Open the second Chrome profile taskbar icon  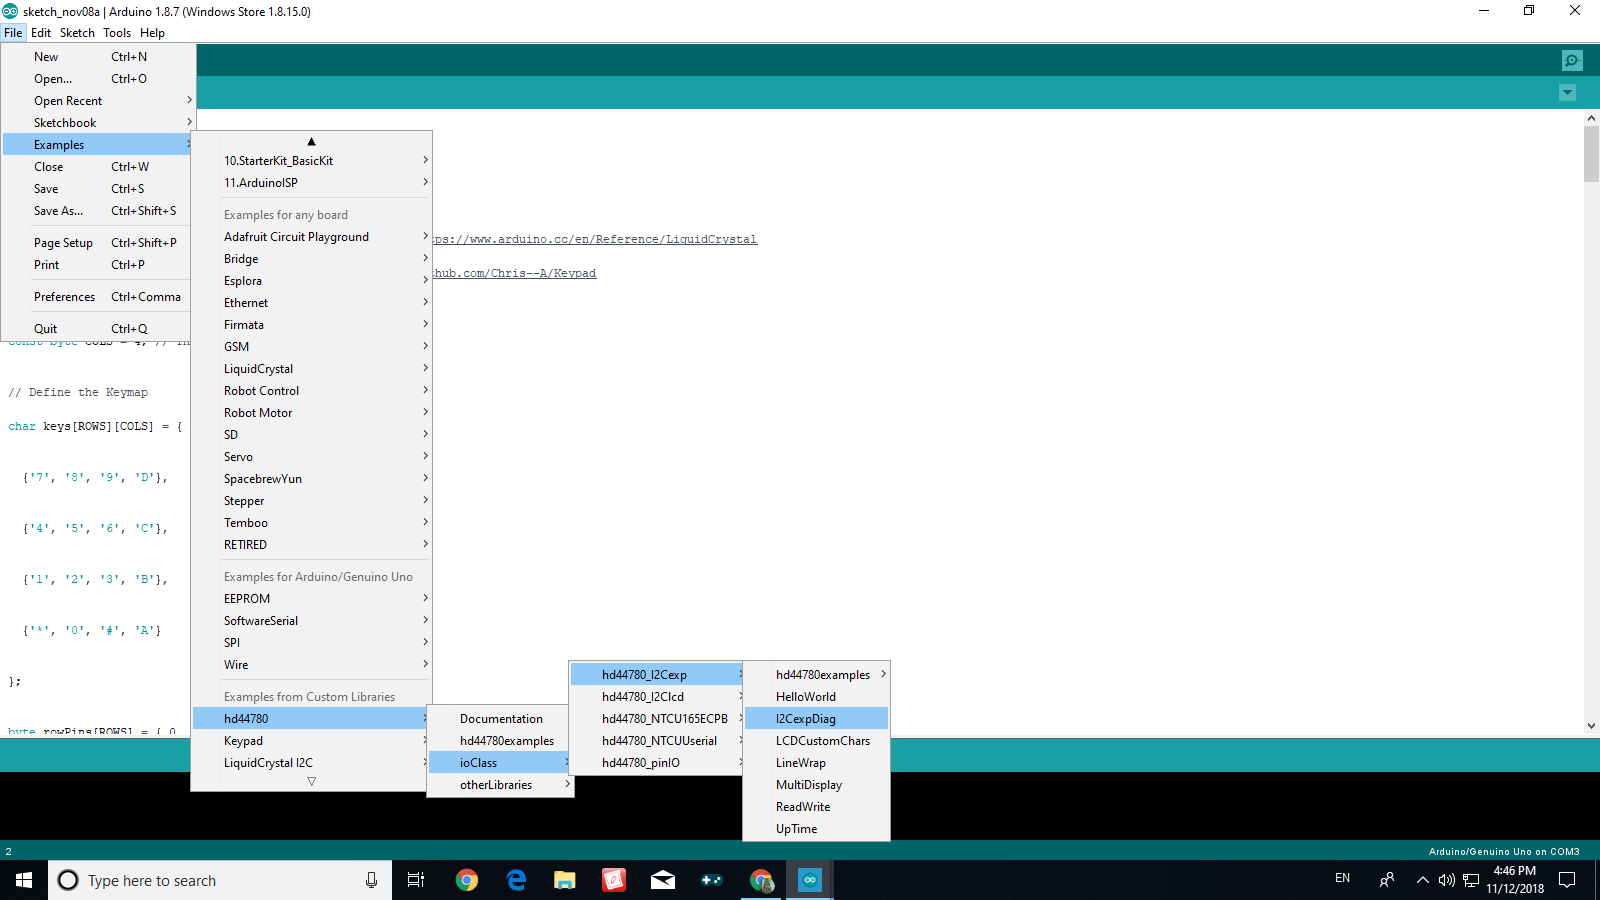761,880
